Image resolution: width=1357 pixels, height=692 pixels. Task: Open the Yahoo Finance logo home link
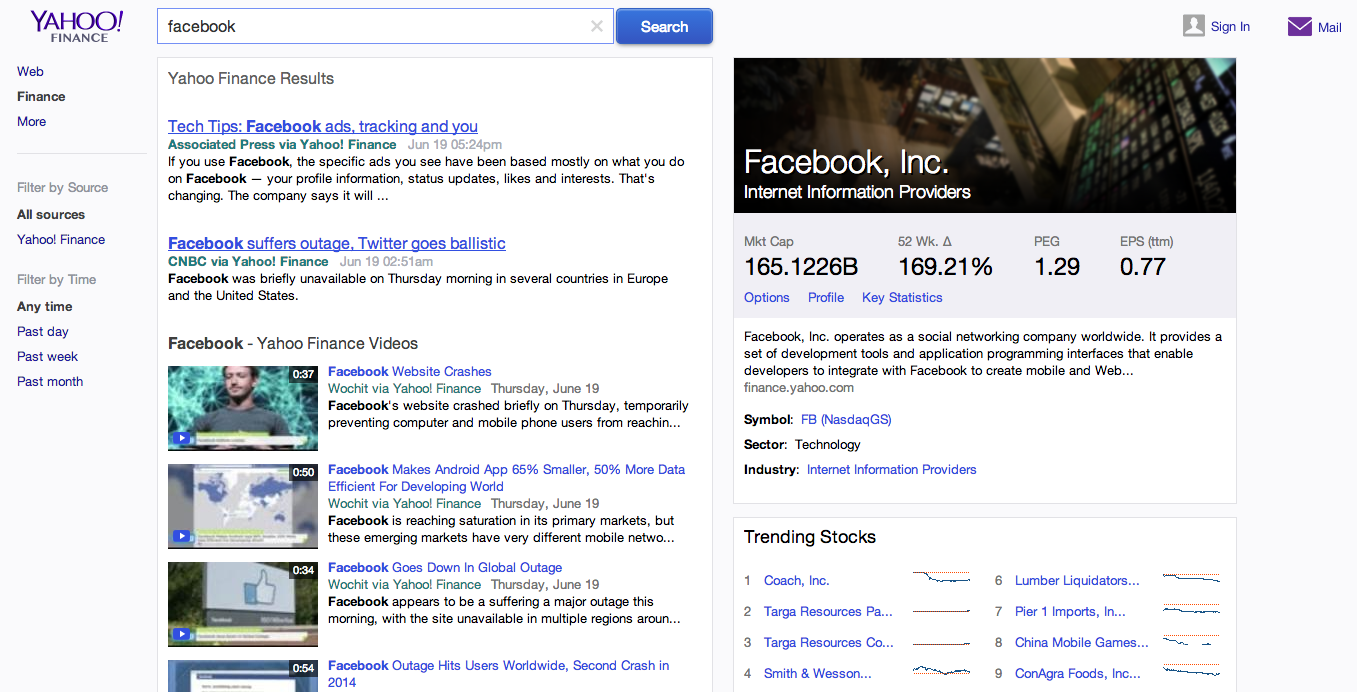(x=77, y=26)
